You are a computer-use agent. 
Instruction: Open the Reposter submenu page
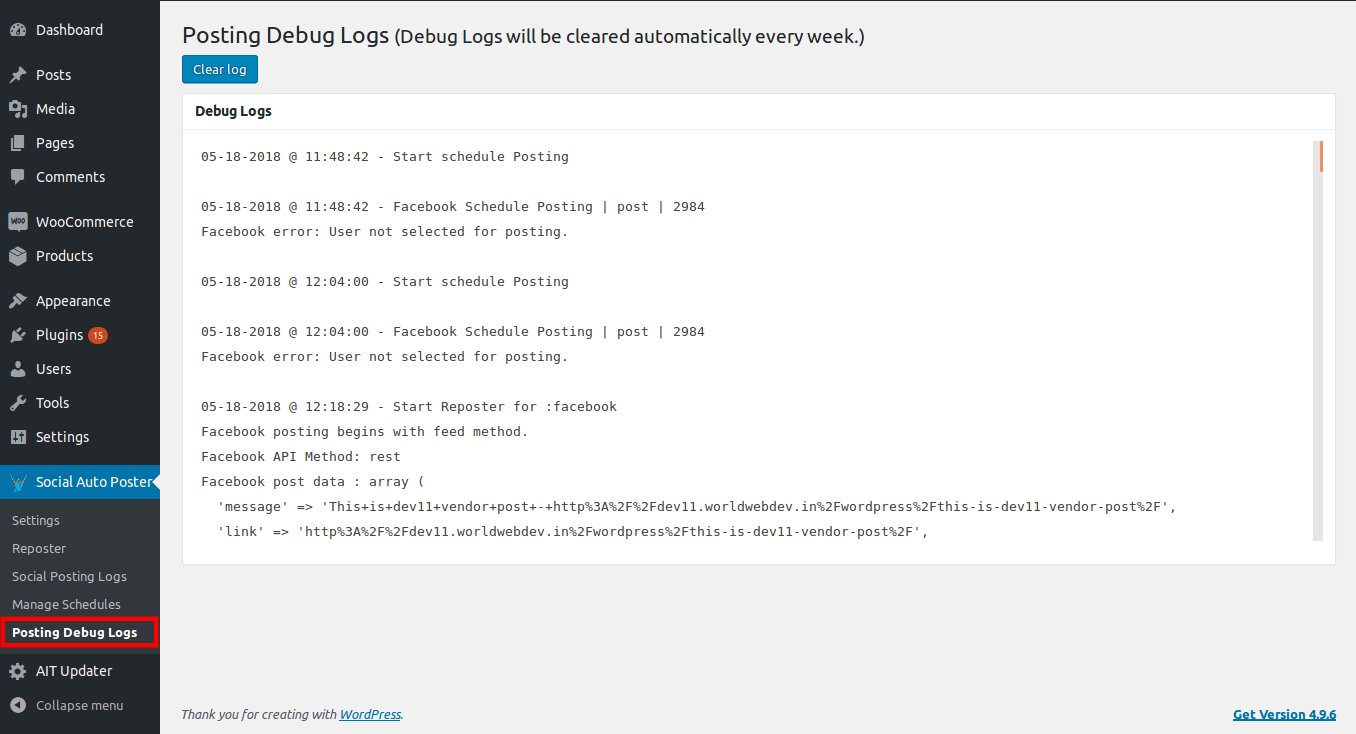39,548
